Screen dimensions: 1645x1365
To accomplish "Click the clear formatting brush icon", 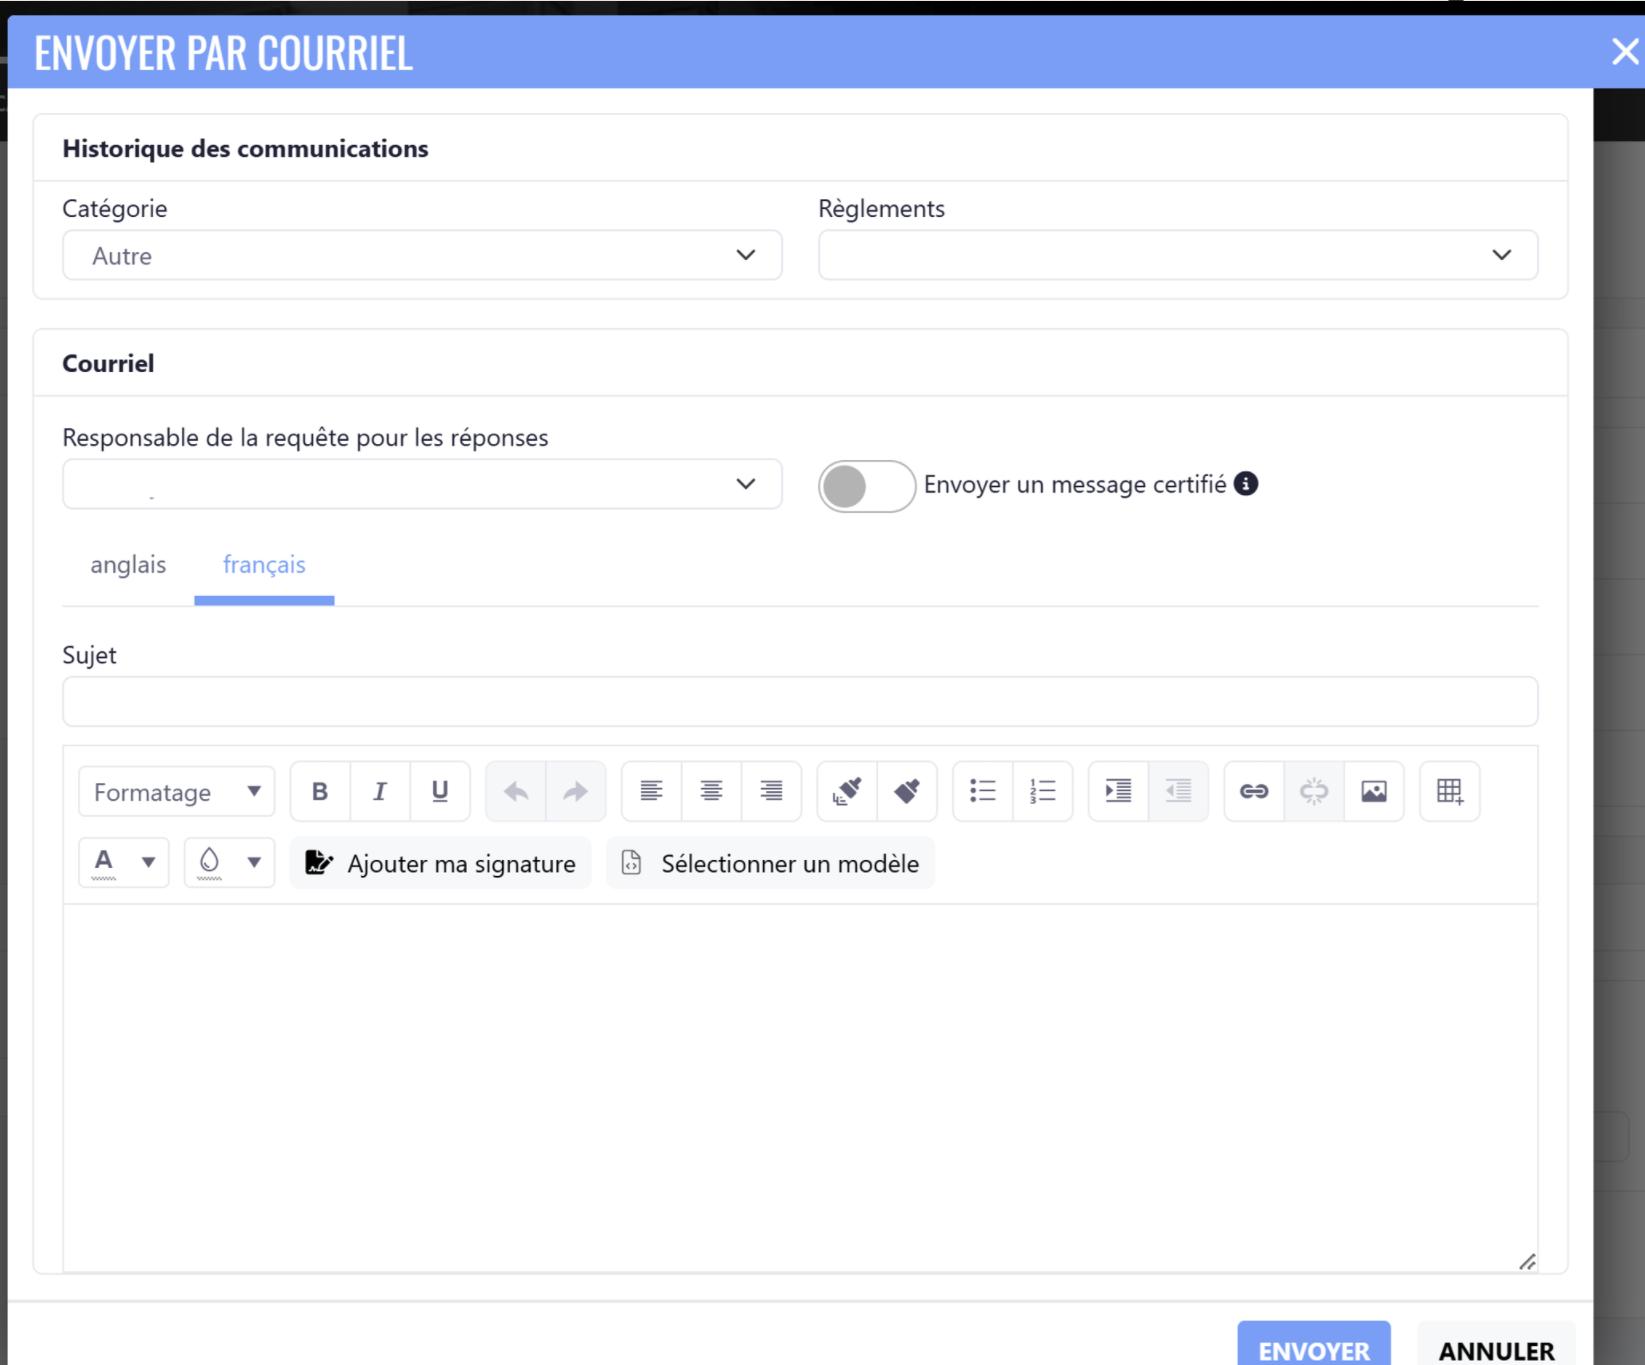I will click(x=907, y=792).
